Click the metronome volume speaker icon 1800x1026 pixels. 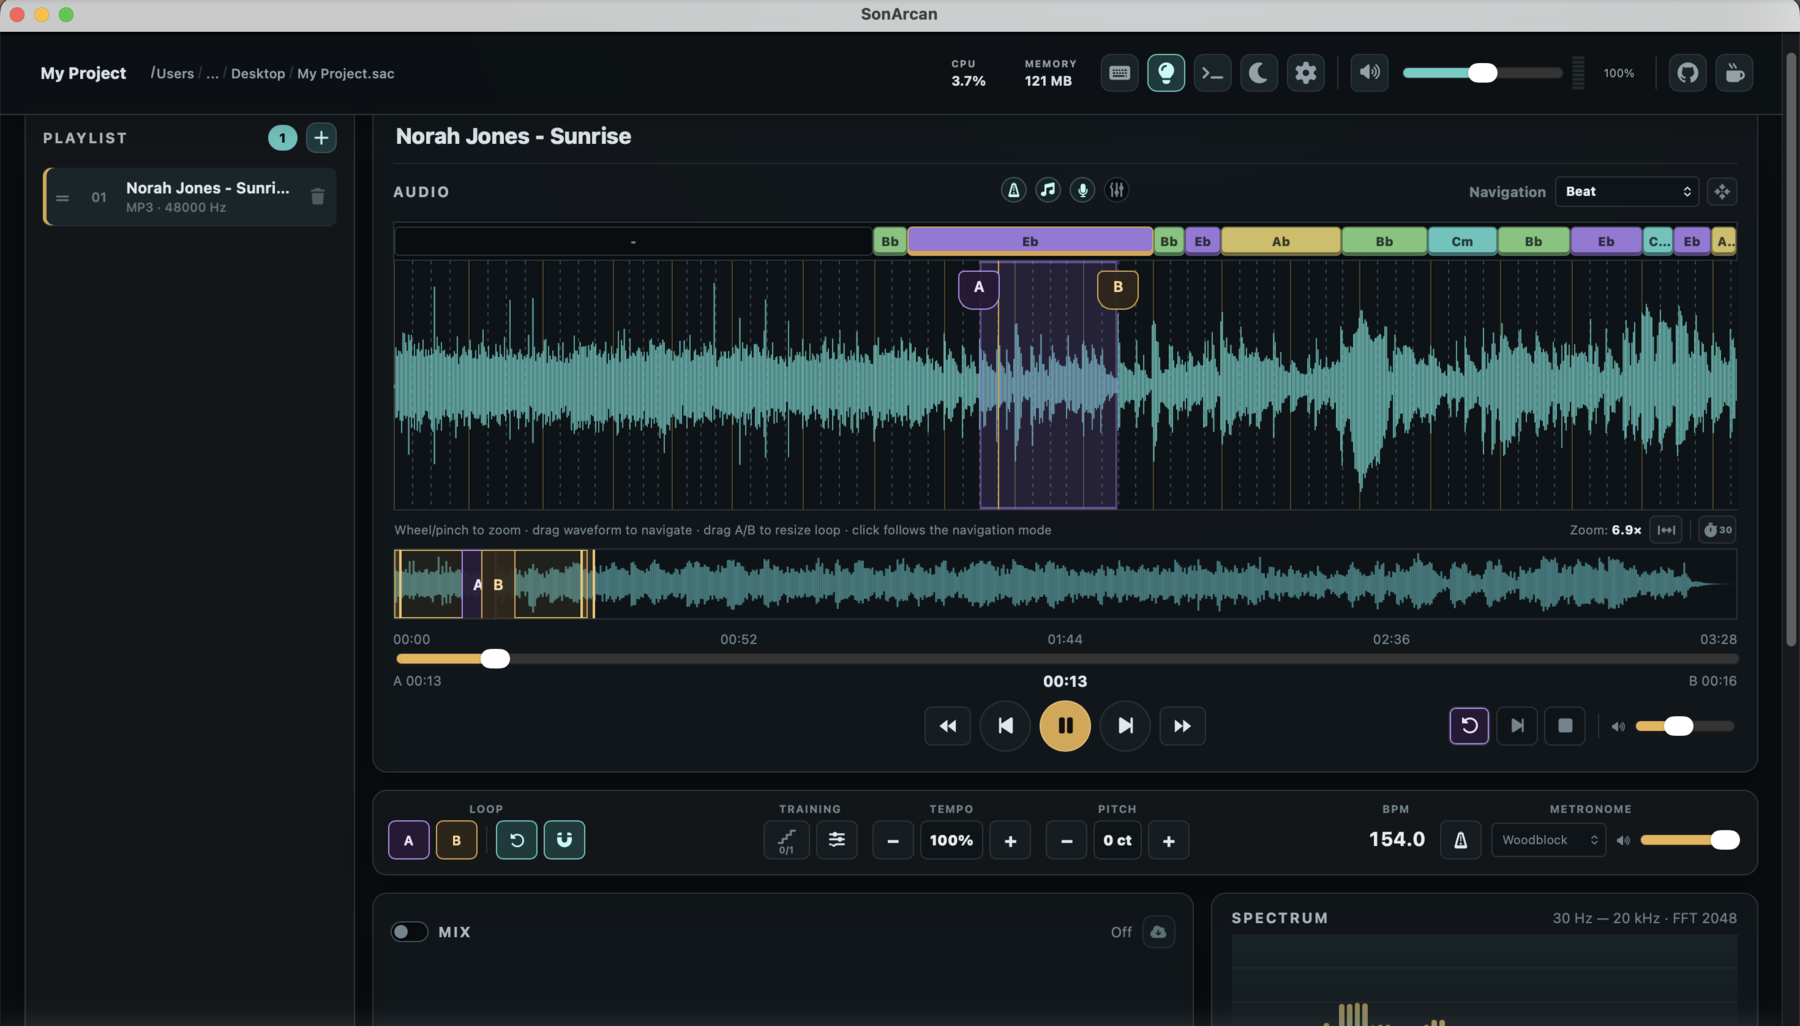tap(1623, 841)
